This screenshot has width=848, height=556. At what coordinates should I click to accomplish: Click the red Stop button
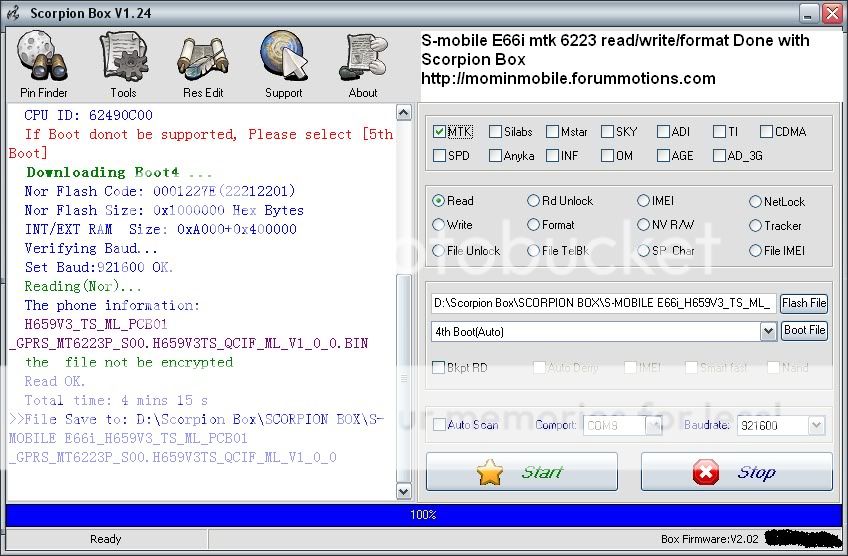point(736,472)
